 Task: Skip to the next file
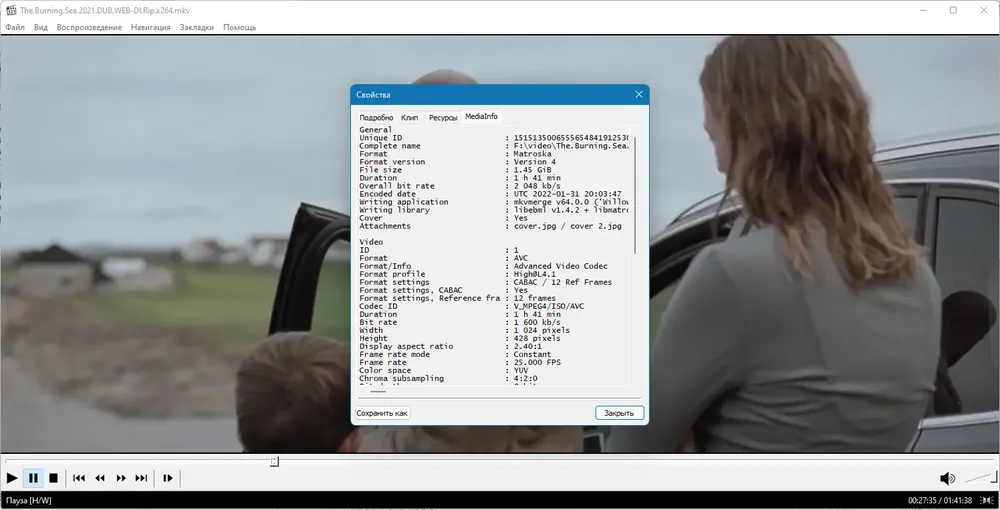click(x=142, y=477)
